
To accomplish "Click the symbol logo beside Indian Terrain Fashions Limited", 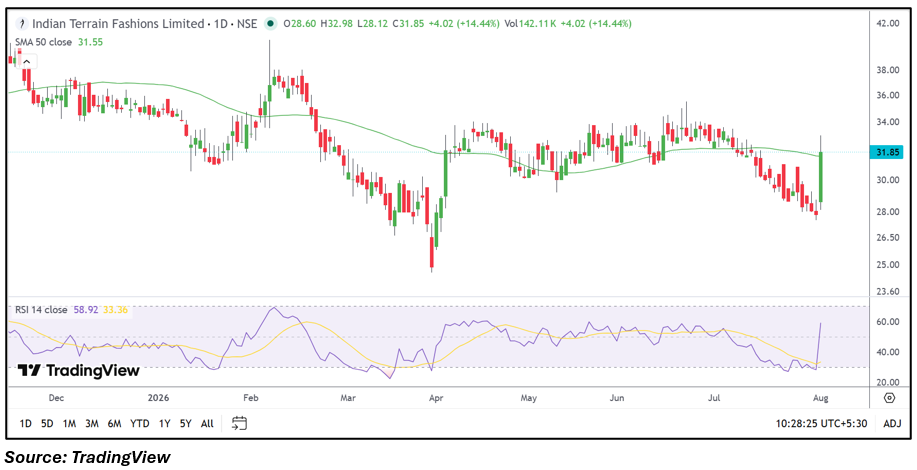I will 22,24.
